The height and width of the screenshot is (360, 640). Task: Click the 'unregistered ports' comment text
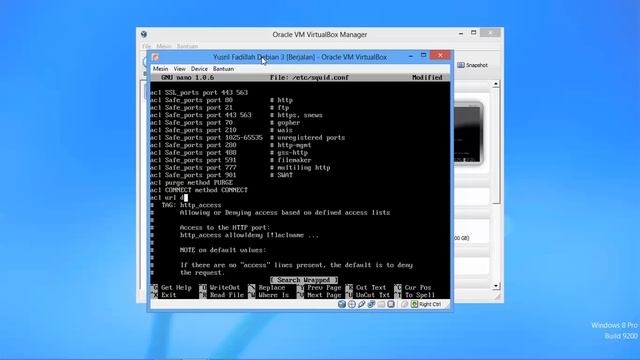[x=311, y=138]
